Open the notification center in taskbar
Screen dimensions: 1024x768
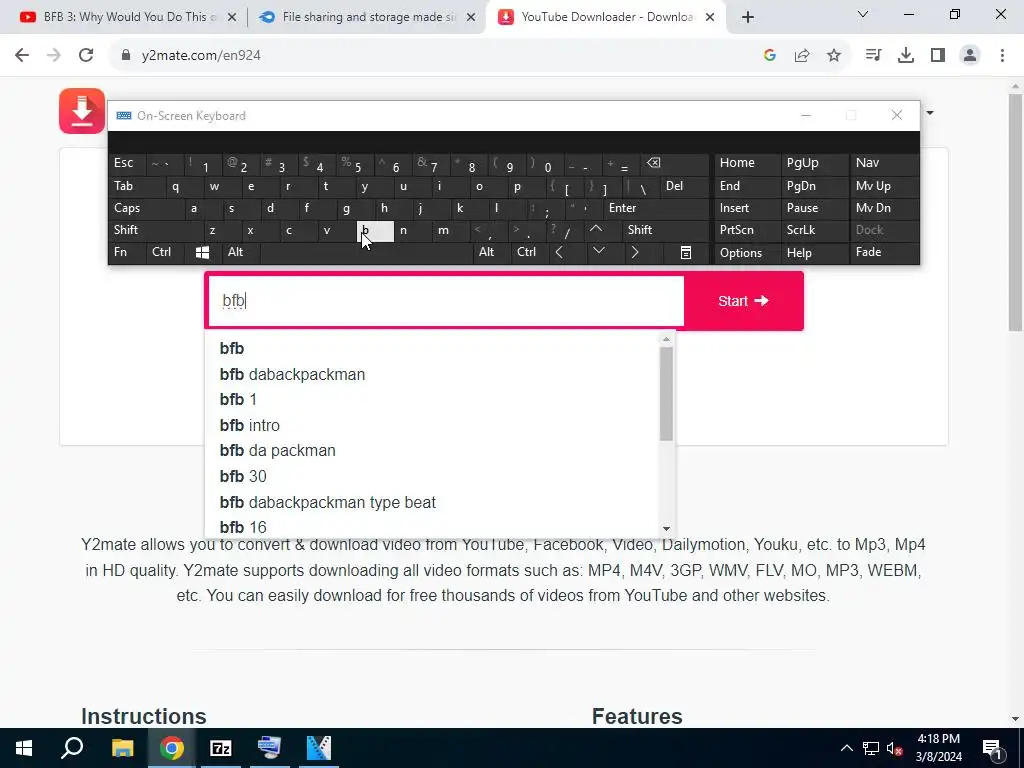tap(993, 748)
